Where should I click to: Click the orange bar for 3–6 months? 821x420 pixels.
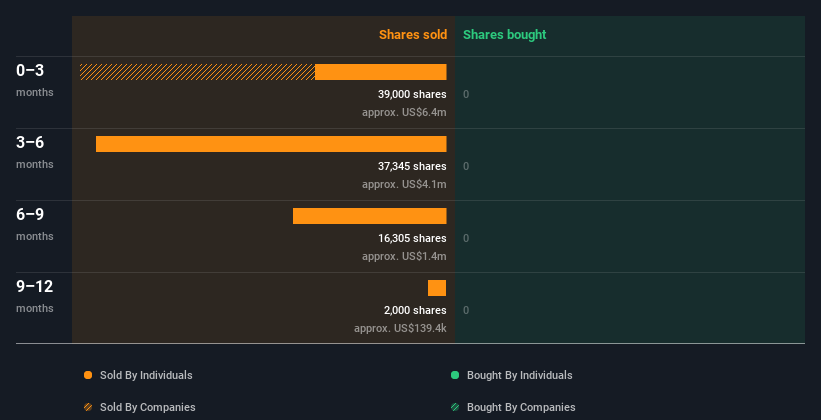pos(271,144)
